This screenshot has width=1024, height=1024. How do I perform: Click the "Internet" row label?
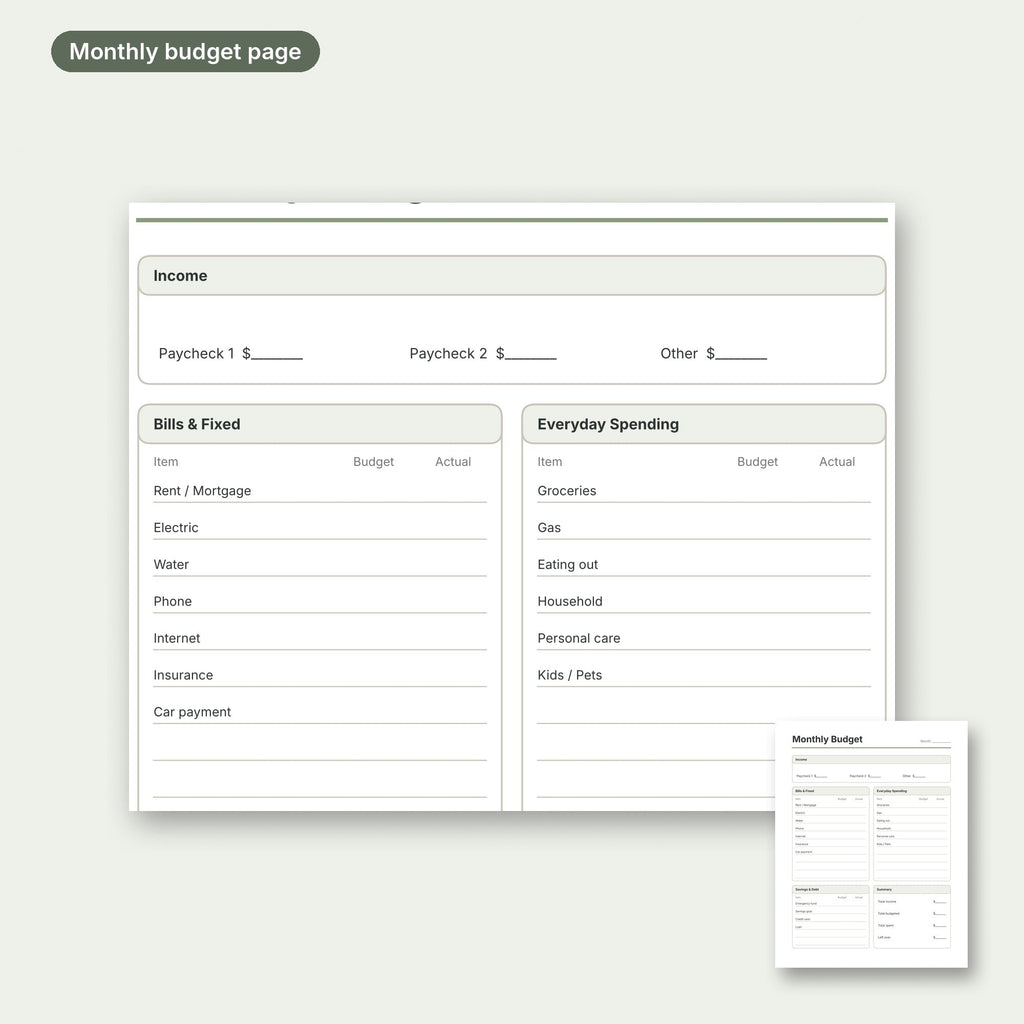pyautogui.click(x=177, y=638)
